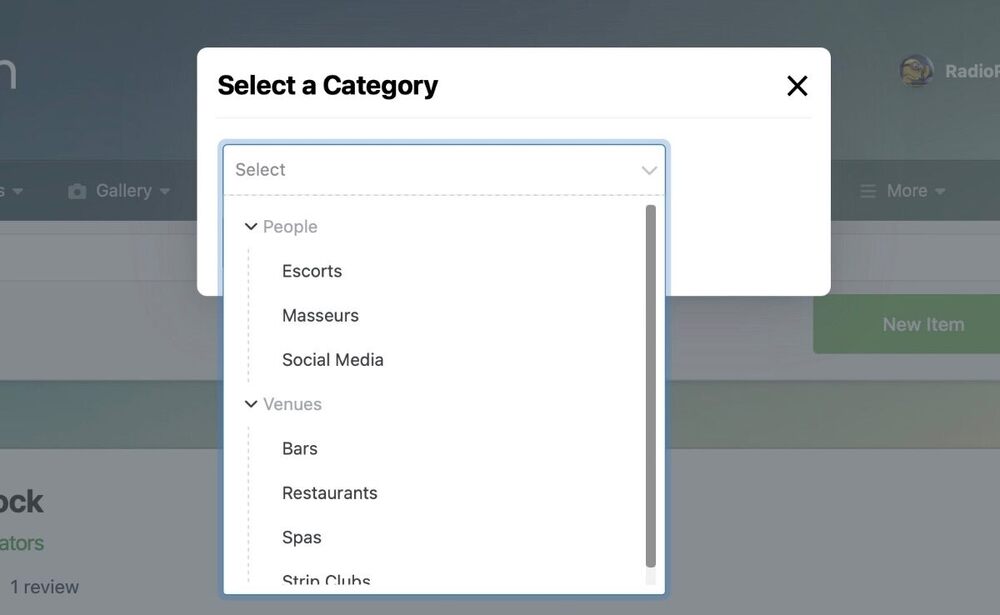Viewport: 1000px width, 615px height.
Task: Select the Restaurants category
Action: click(x=330, y=493)
